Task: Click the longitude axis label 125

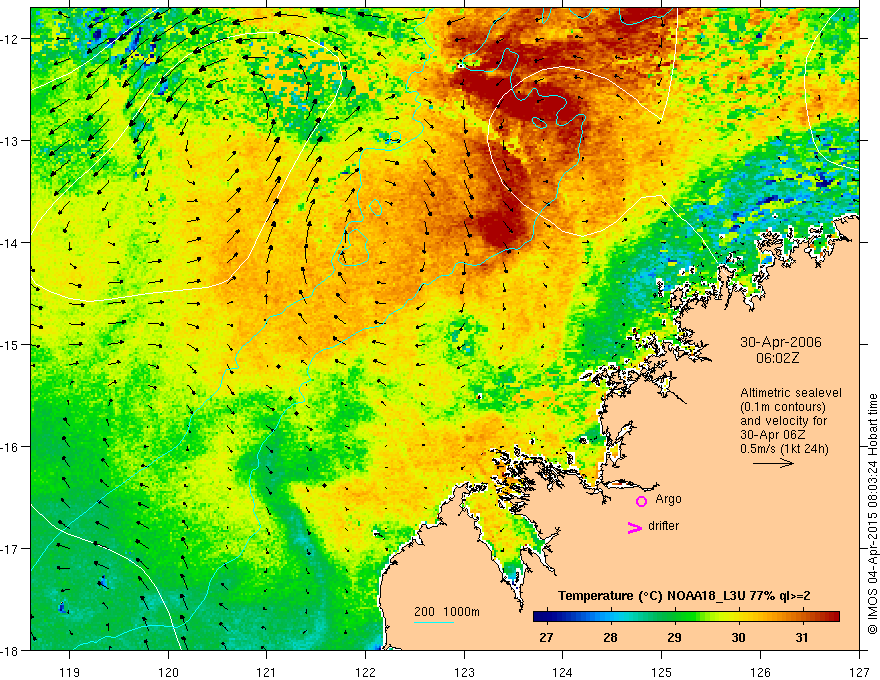Action: pyautogui.click(x=662, y=672)
